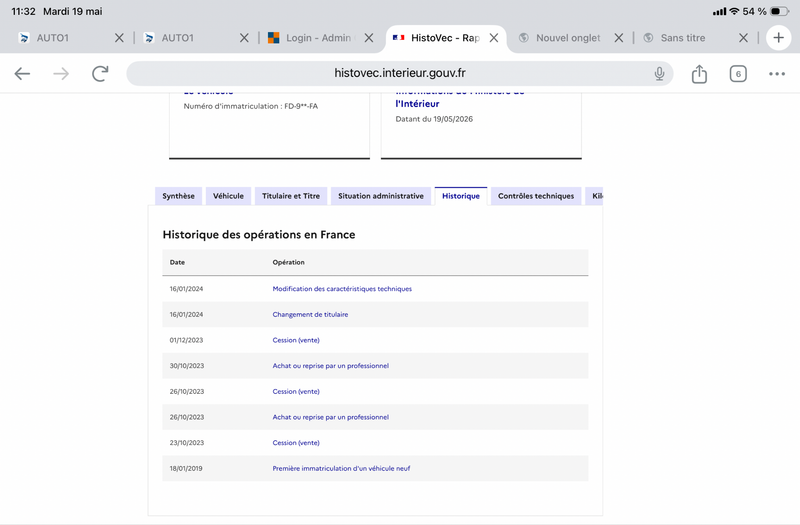This screenshot has height=525, width=800.
Task: Open the Véhicule tab
Action: click(228, 196)
